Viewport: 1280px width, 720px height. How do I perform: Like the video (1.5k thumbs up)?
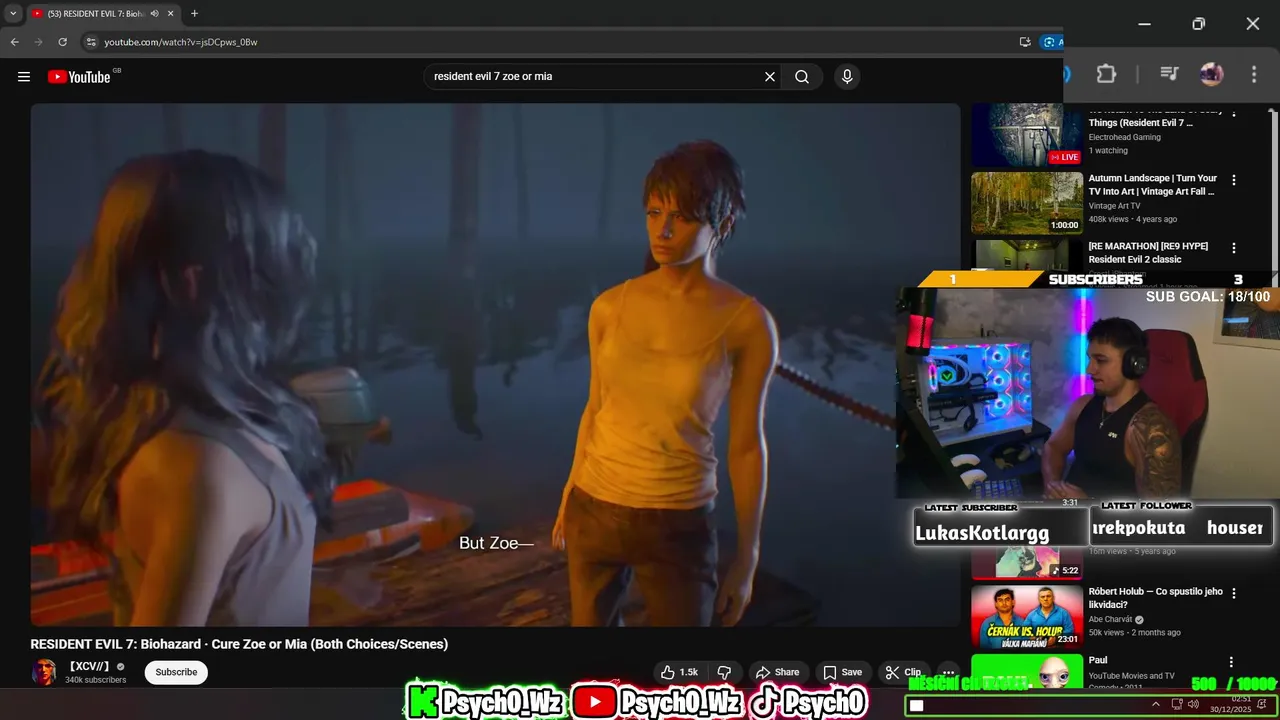(680, 672)
